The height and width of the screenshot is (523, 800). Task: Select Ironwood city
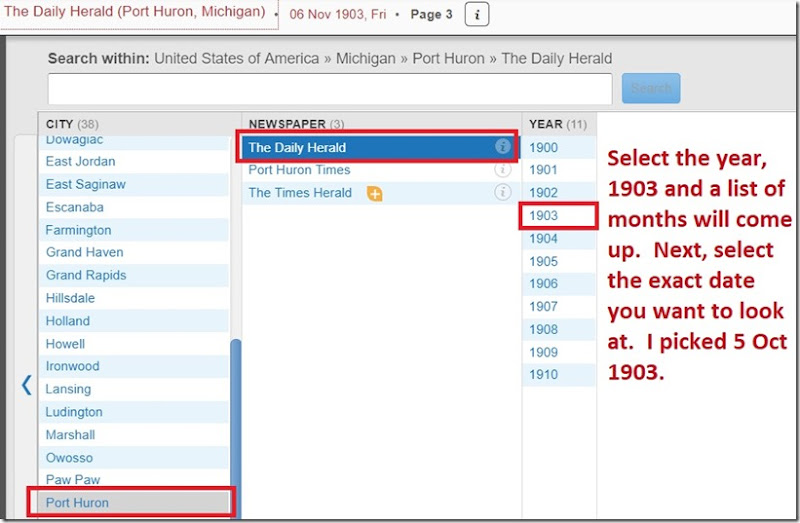(x=134, y=366)
